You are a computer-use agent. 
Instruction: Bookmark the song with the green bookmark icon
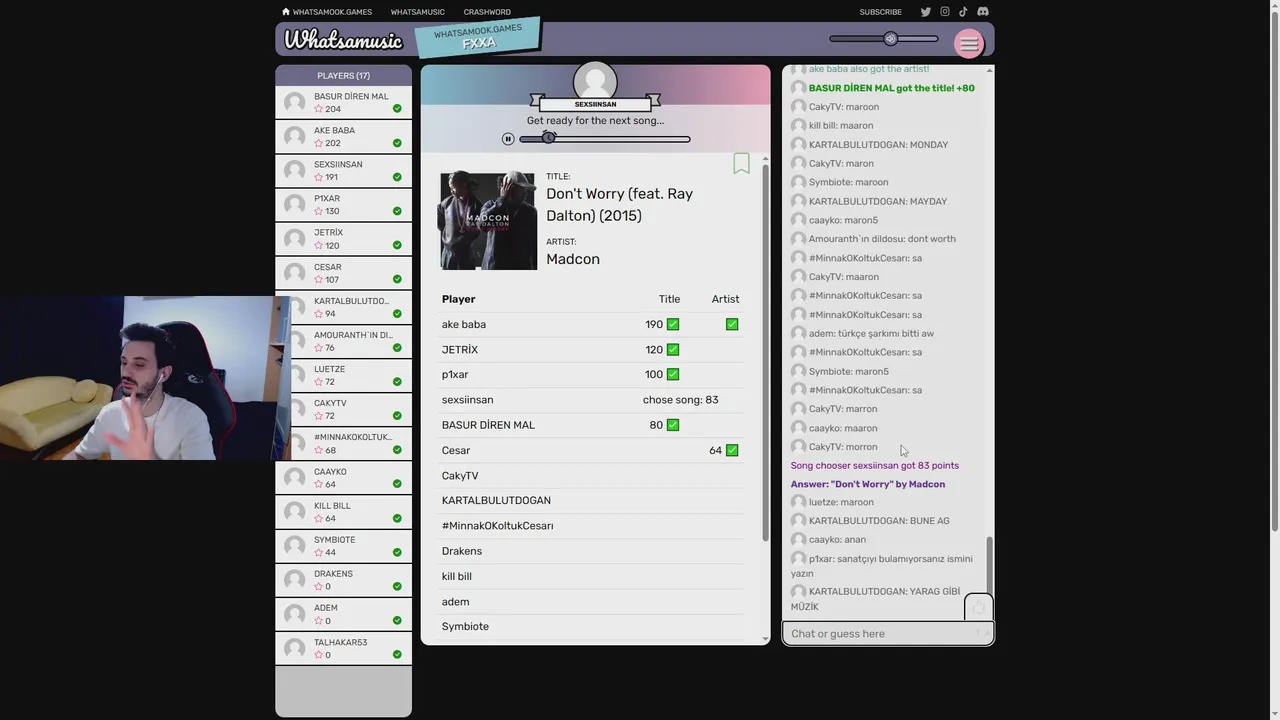(741, 163)
